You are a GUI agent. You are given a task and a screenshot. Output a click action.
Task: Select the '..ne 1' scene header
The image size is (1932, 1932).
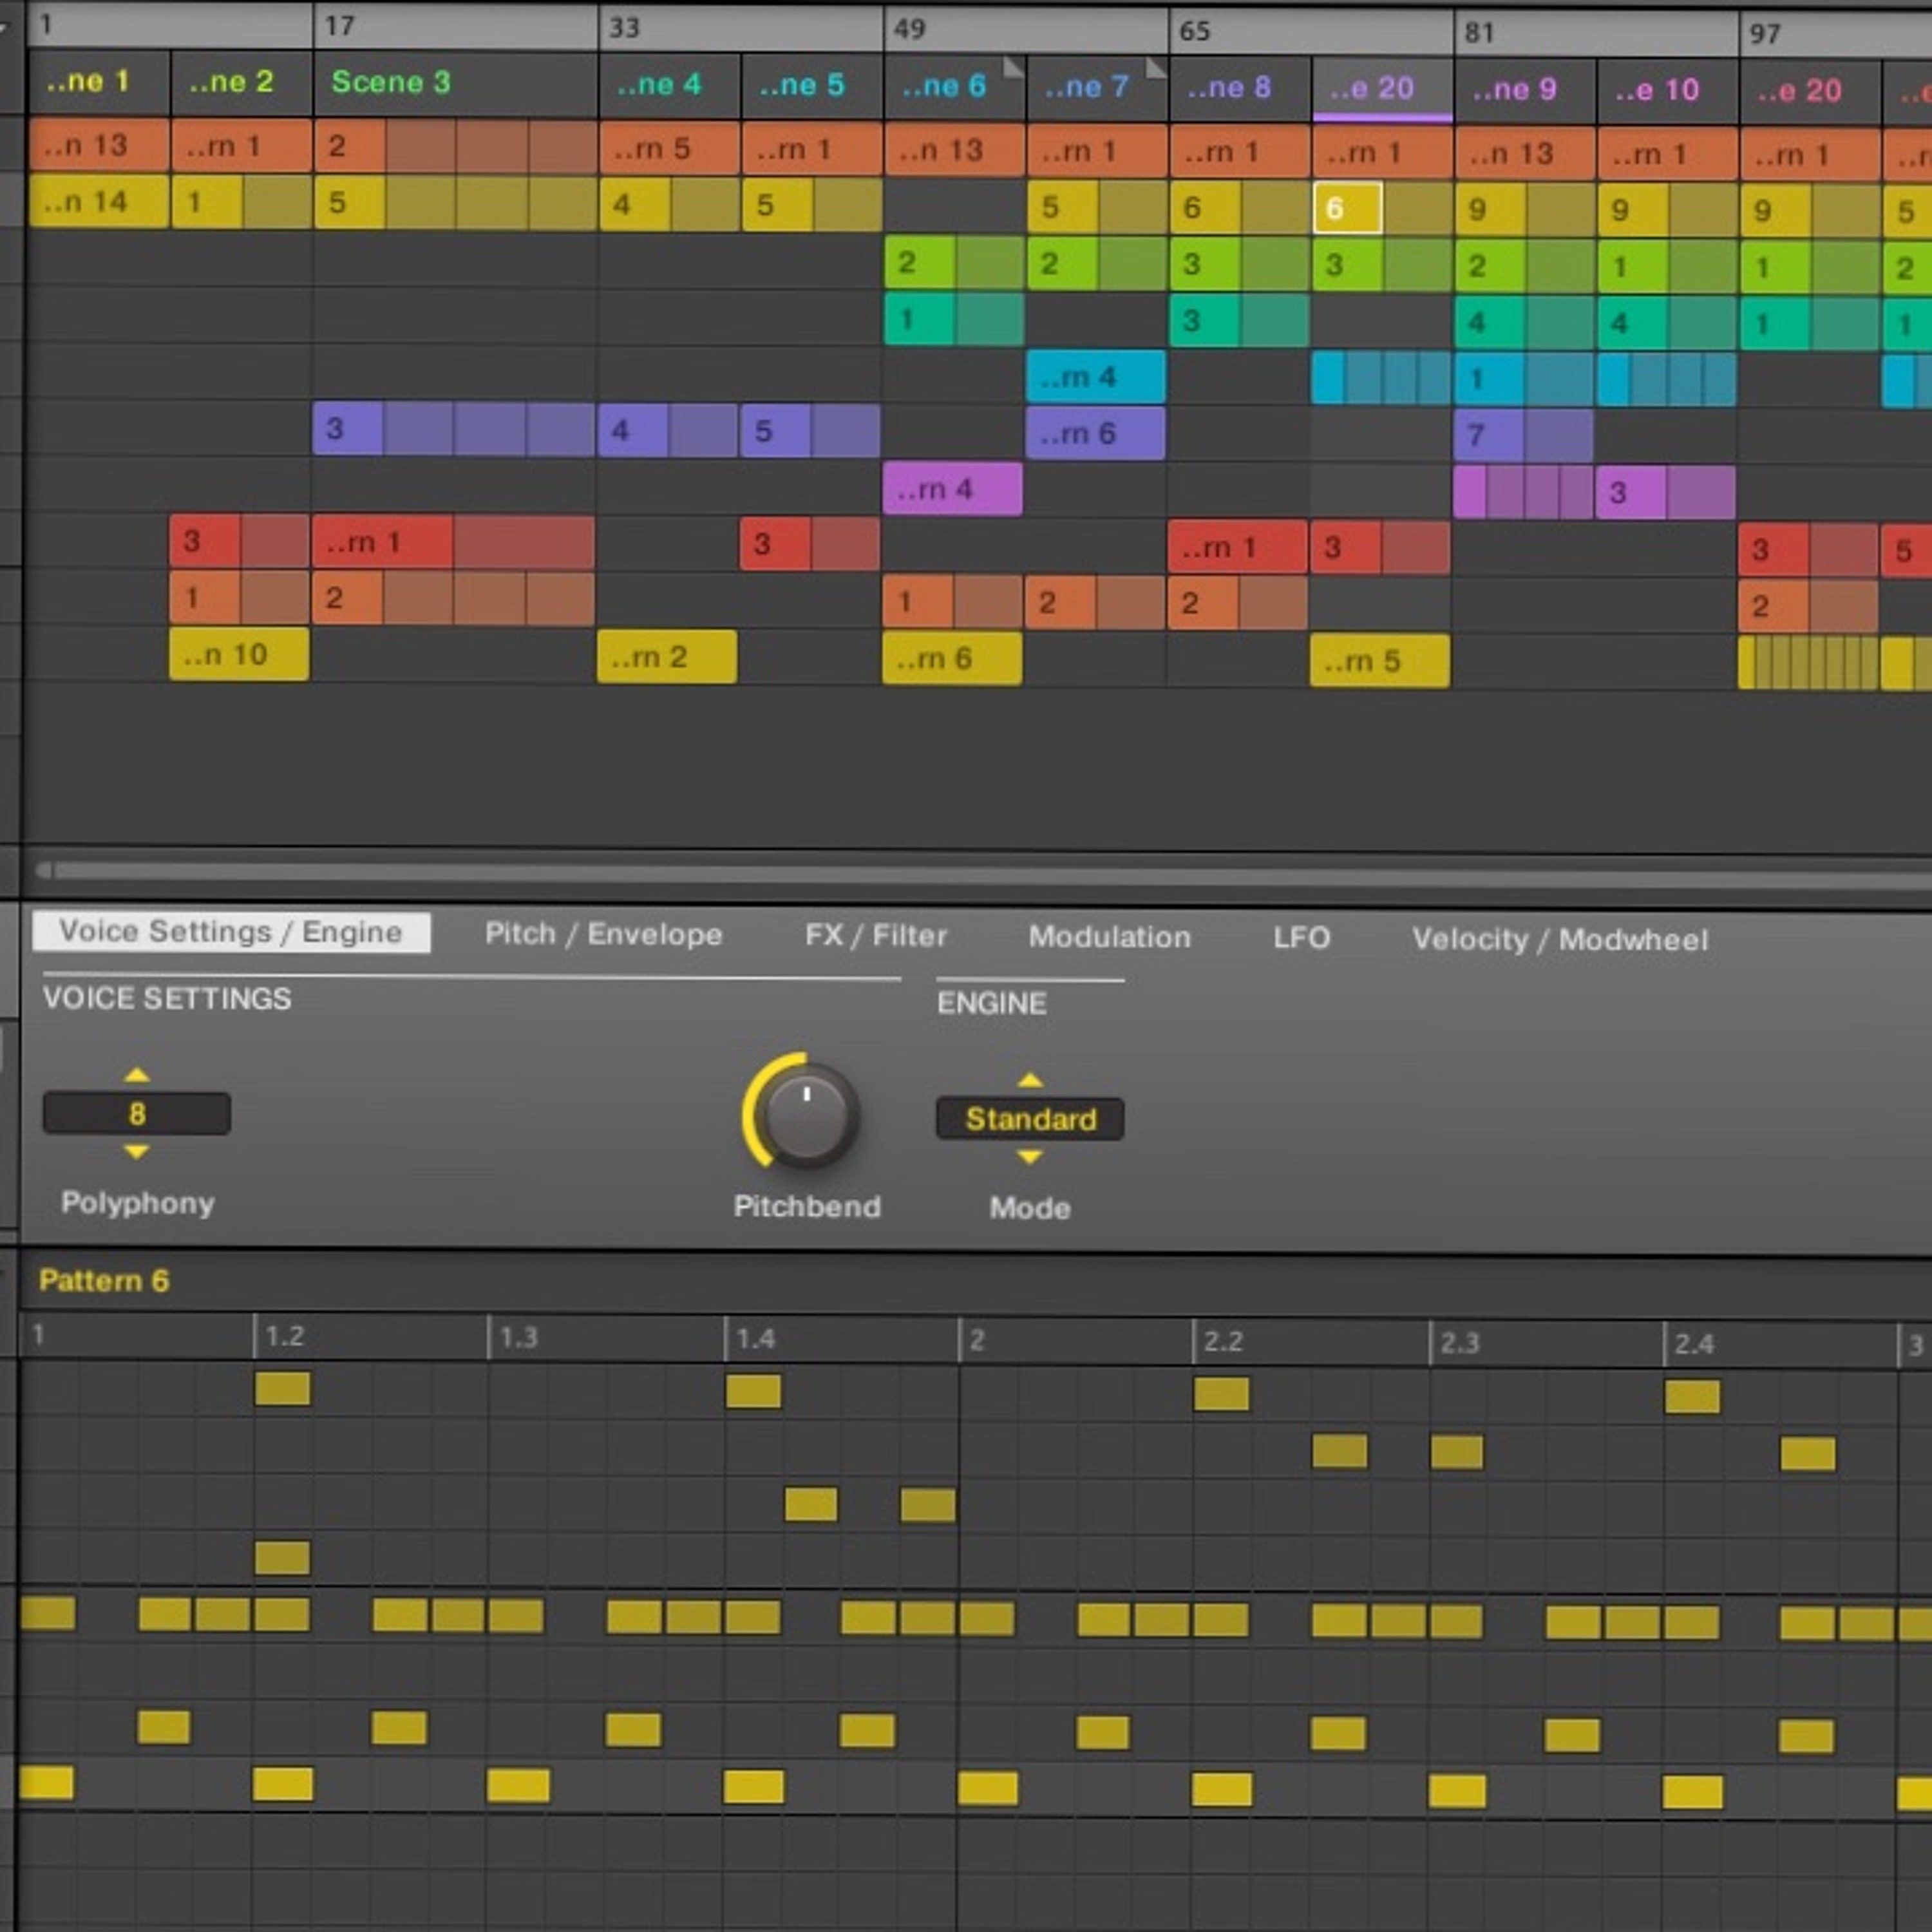click(x=98, y=81)
